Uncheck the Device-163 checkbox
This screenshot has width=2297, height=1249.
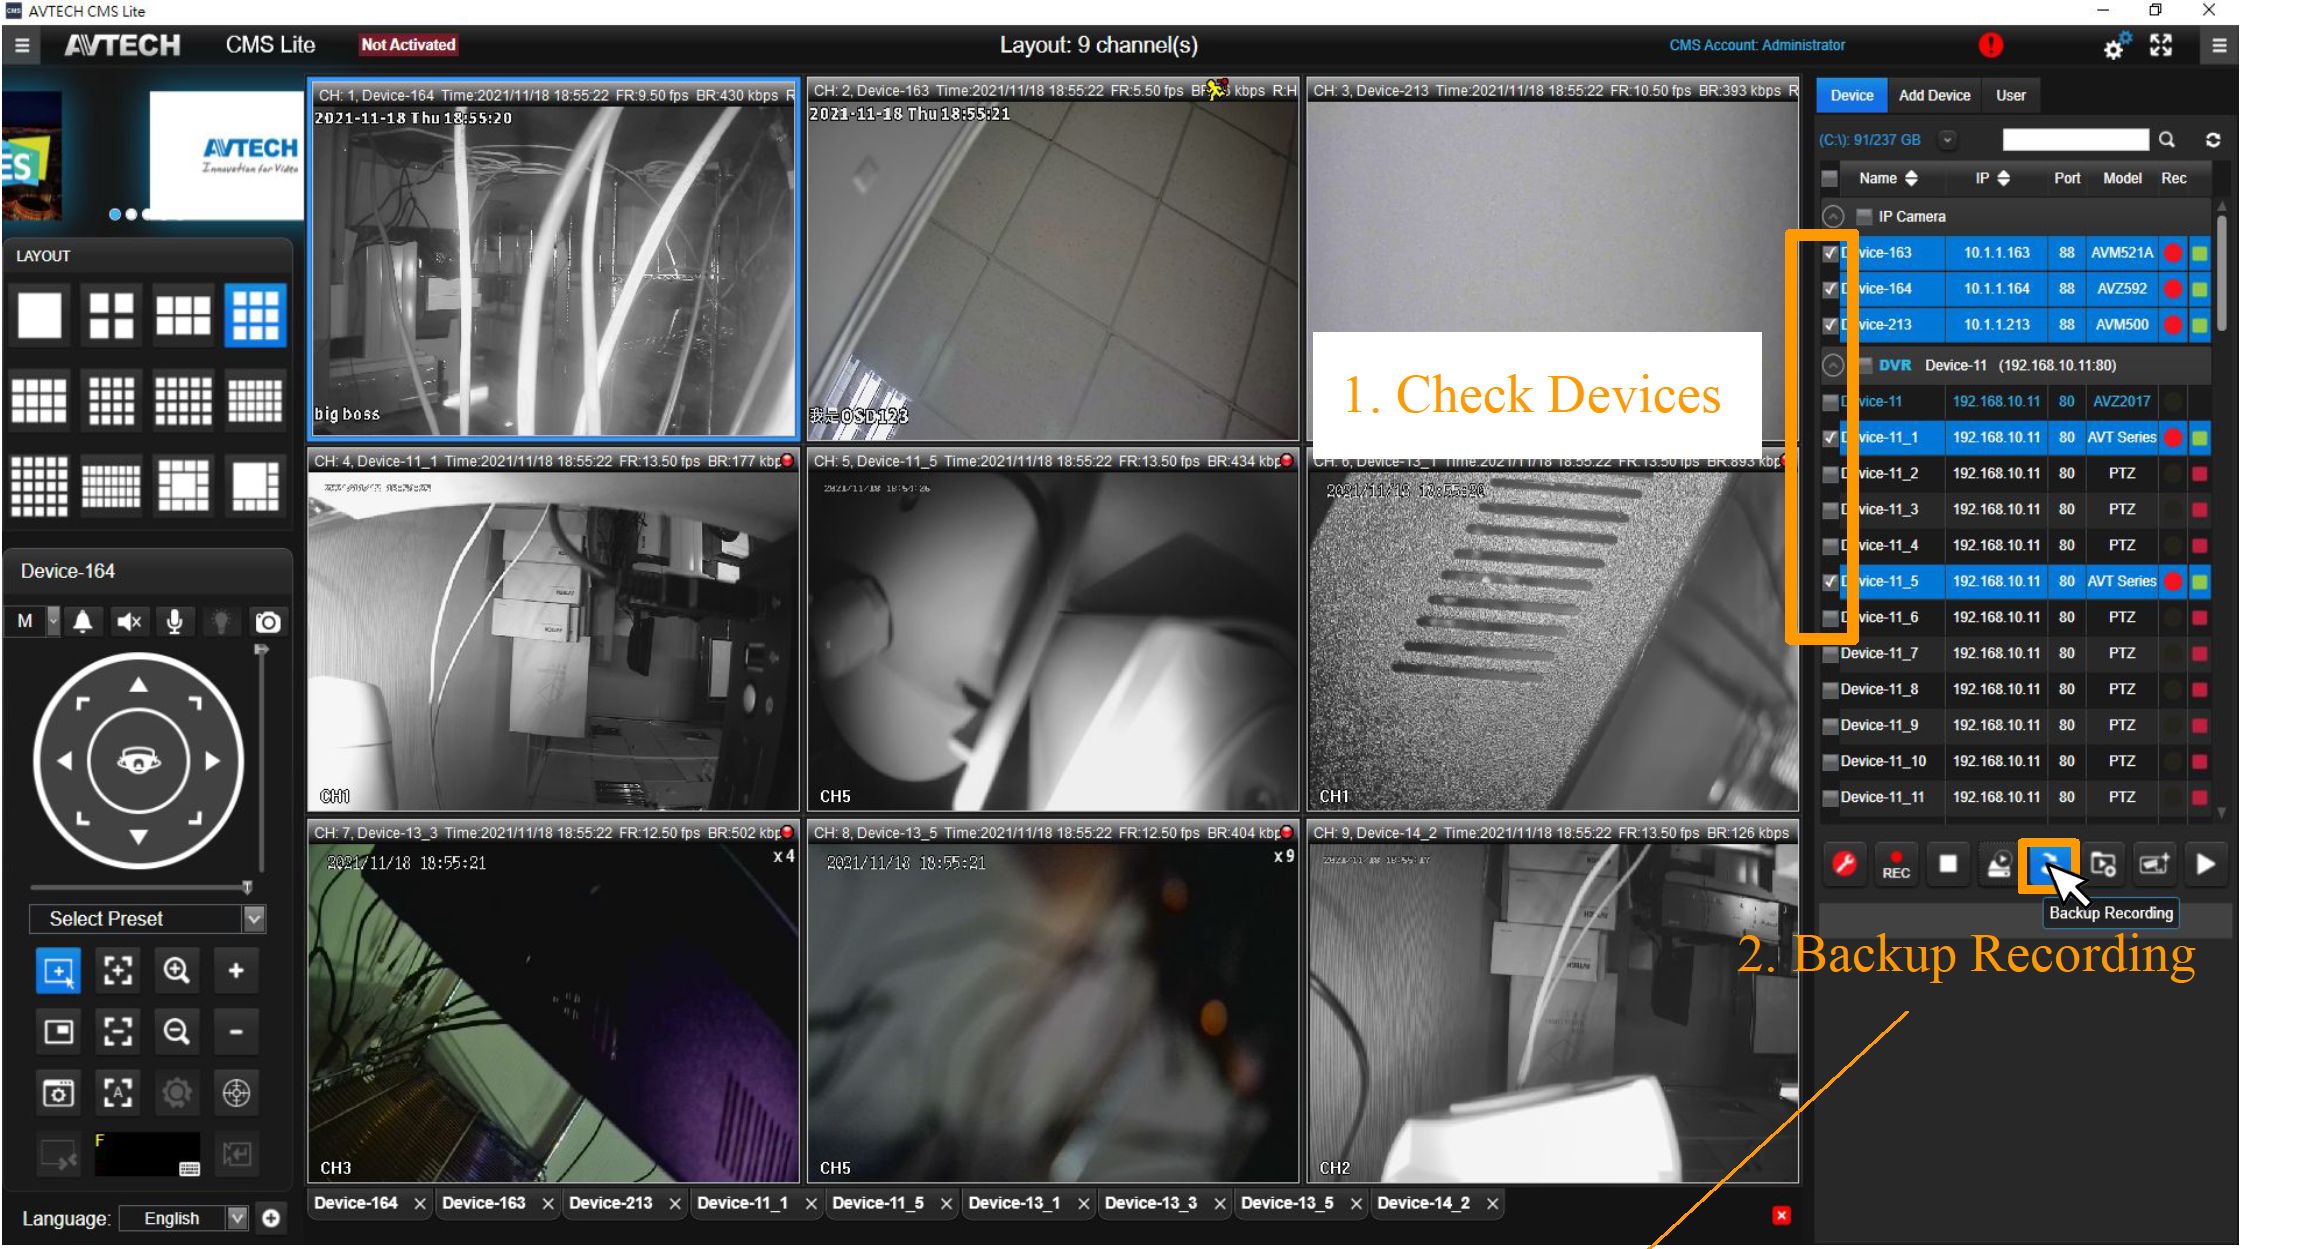coord(1829,253)
